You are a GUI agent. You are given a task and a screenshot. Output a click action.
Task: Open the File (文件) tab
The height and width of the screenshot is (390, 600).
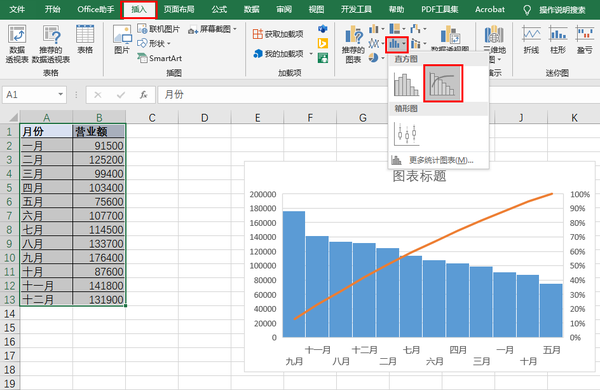[x=17, y=9]
